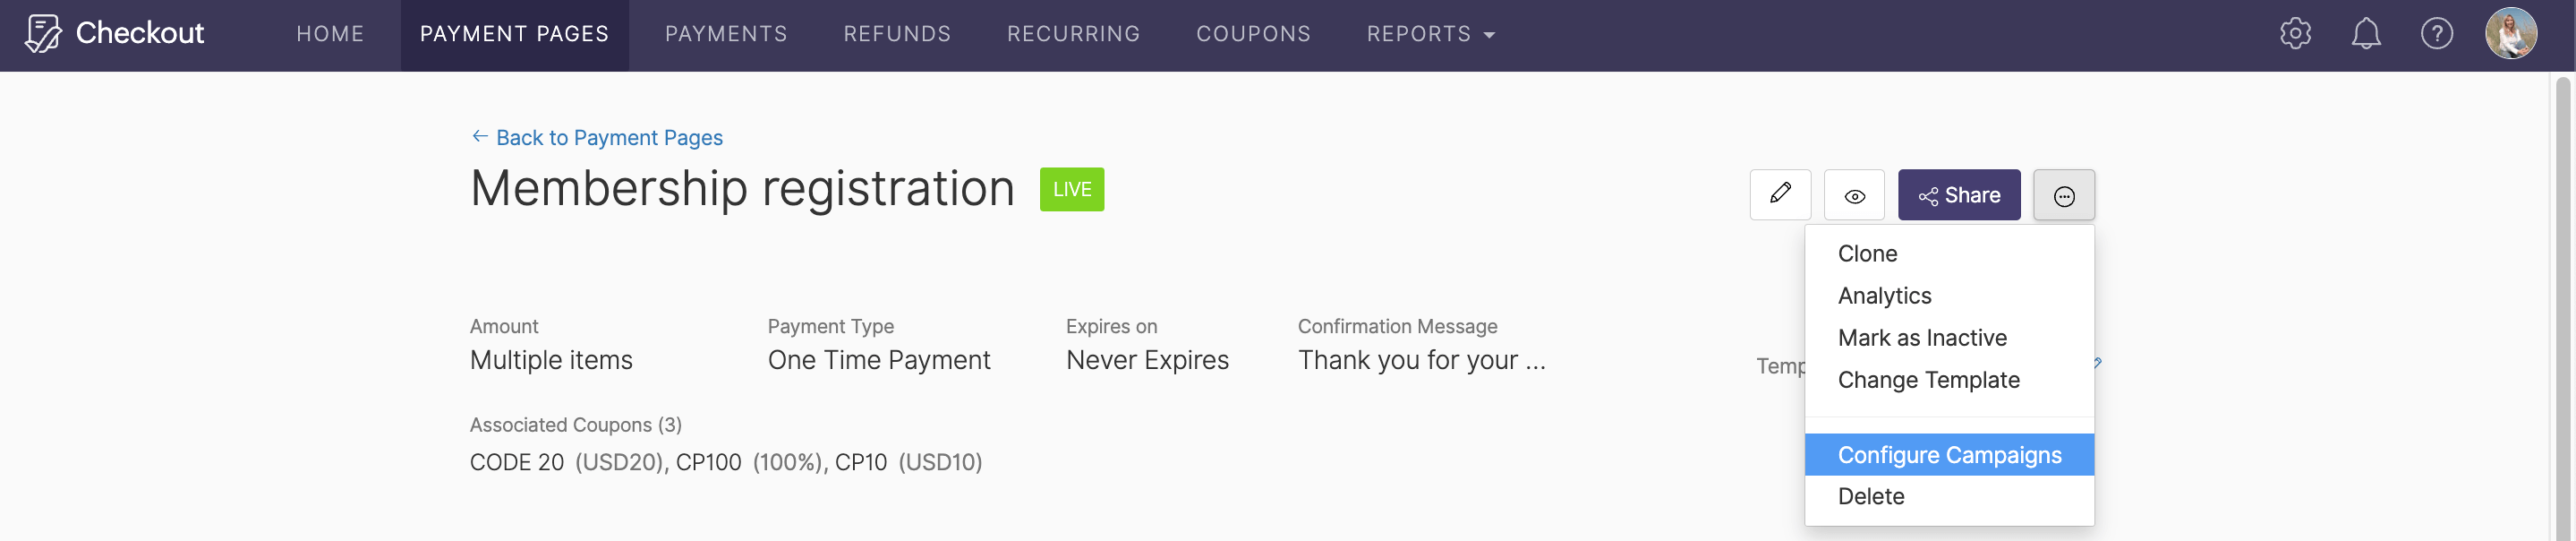Image resolution: width=2576 pixels, height=541 pixels.
Task: Open the profile avatar menu
Action: pyautogui.click(x=2511, y=33)
